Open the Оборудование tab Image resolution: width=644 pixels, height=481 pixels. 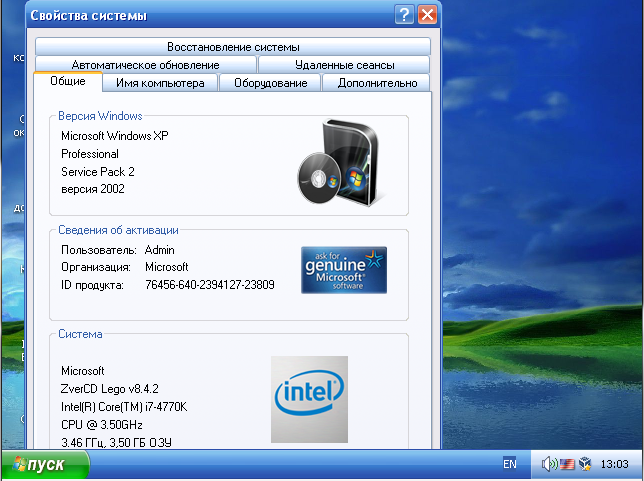pos(270,83)
